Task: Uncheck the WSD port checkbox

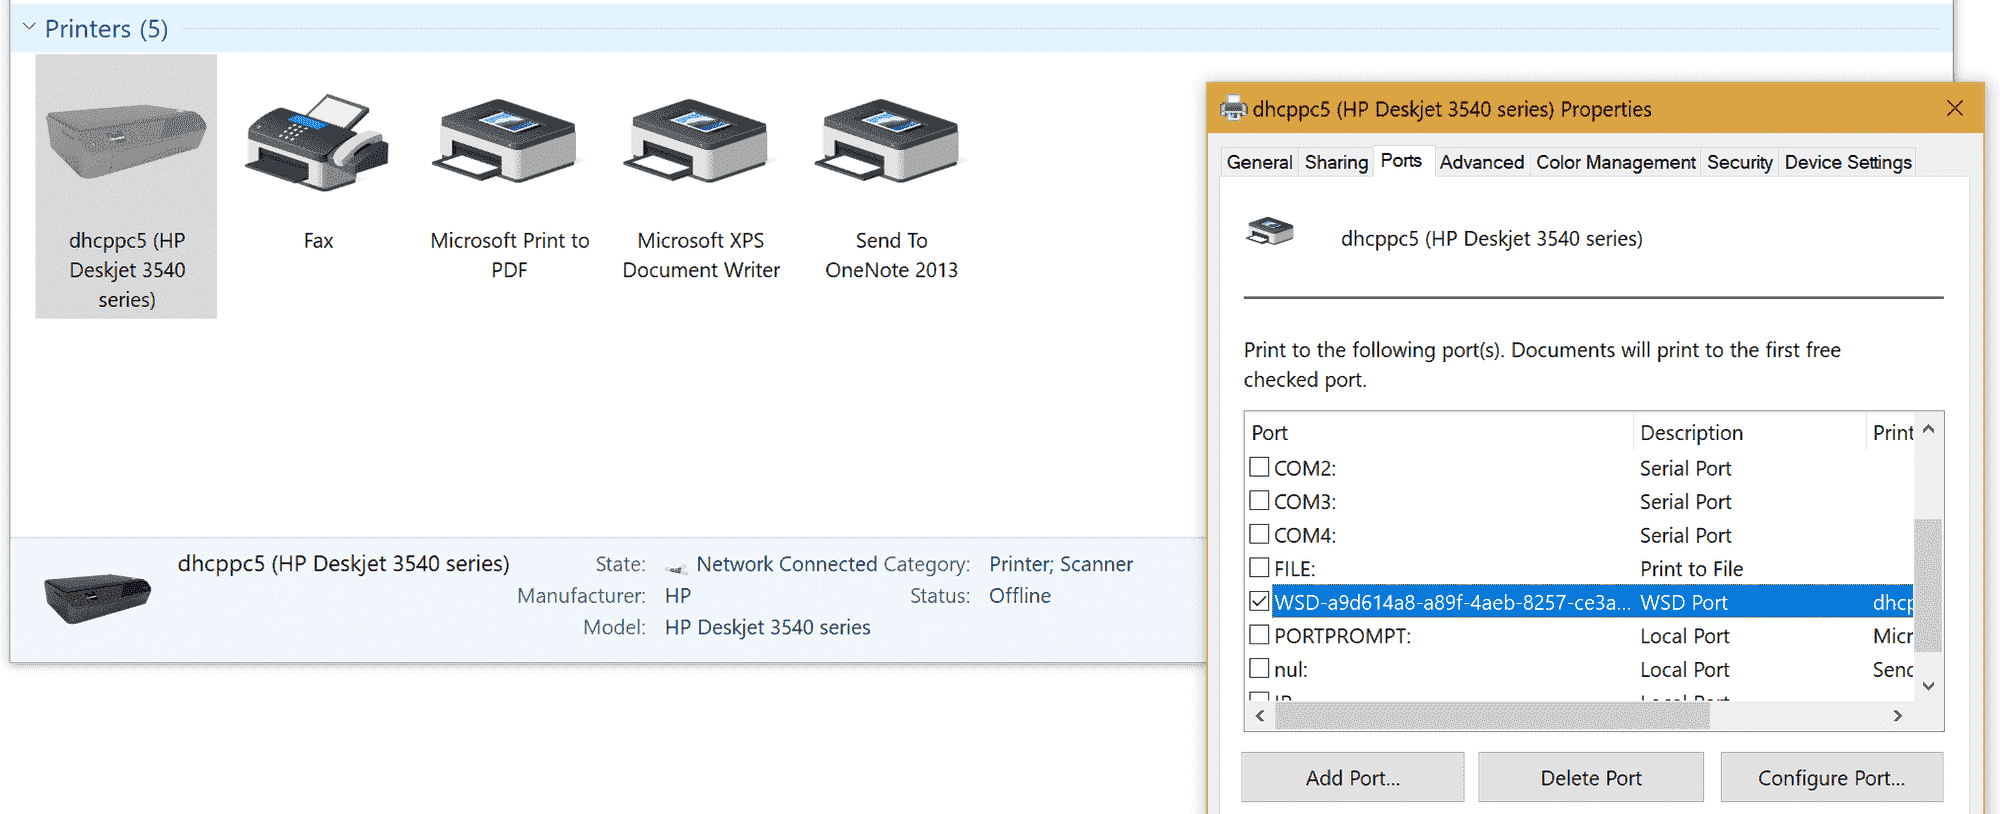Action: tap(1259, 601)
